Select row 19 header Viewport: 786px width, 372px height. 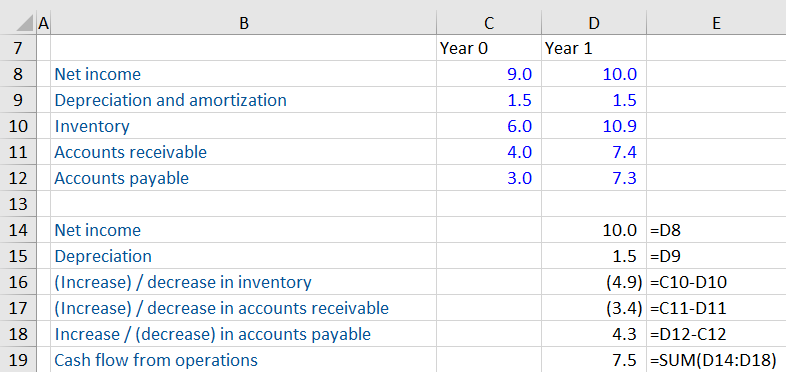point(18,359)
